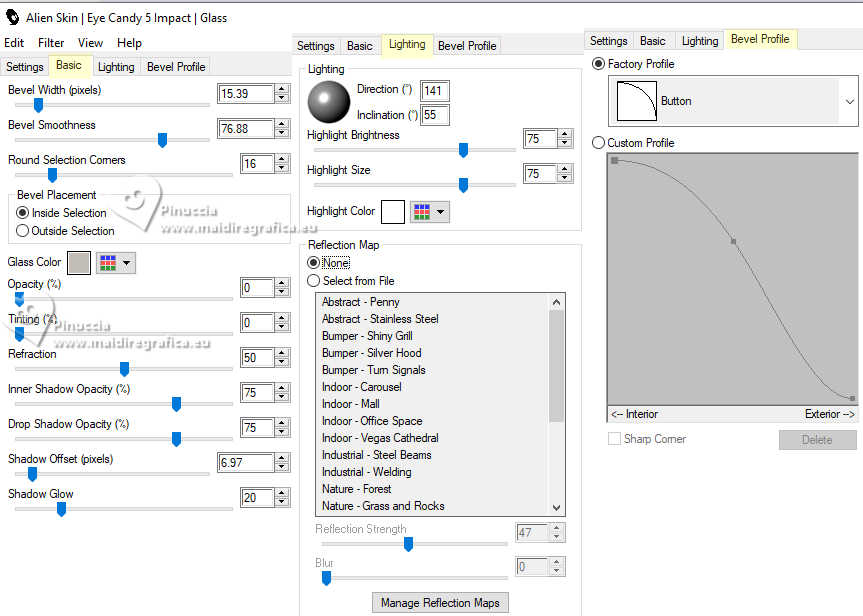The width and height of the screenshot is (863, 616).
Task: Click the Reflection Strength slider handle
Action: [408, 544]
